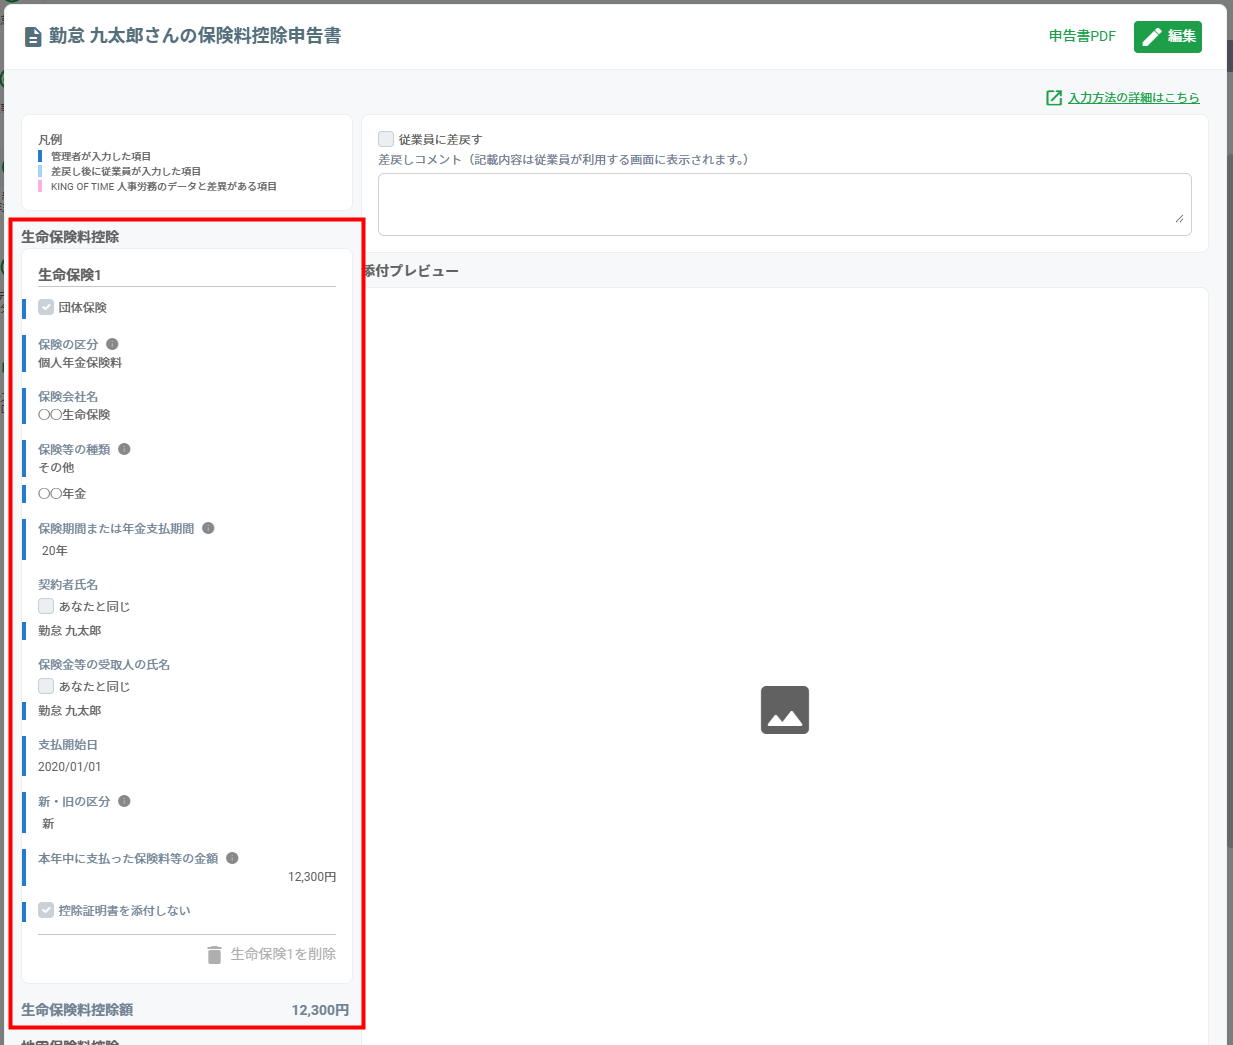Check the 従業員に差戻す checkbox
The height and width of the screenshot is (1045, 1233).
[x=386, y=139]
